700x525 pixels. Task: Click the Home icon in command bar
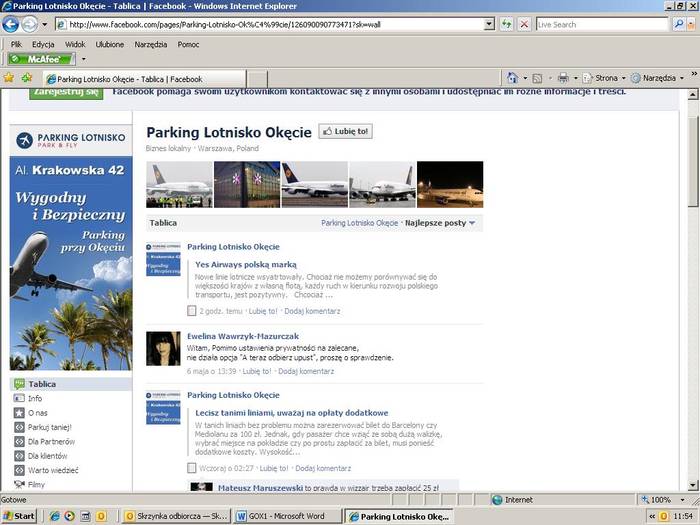tap(512, 78)
